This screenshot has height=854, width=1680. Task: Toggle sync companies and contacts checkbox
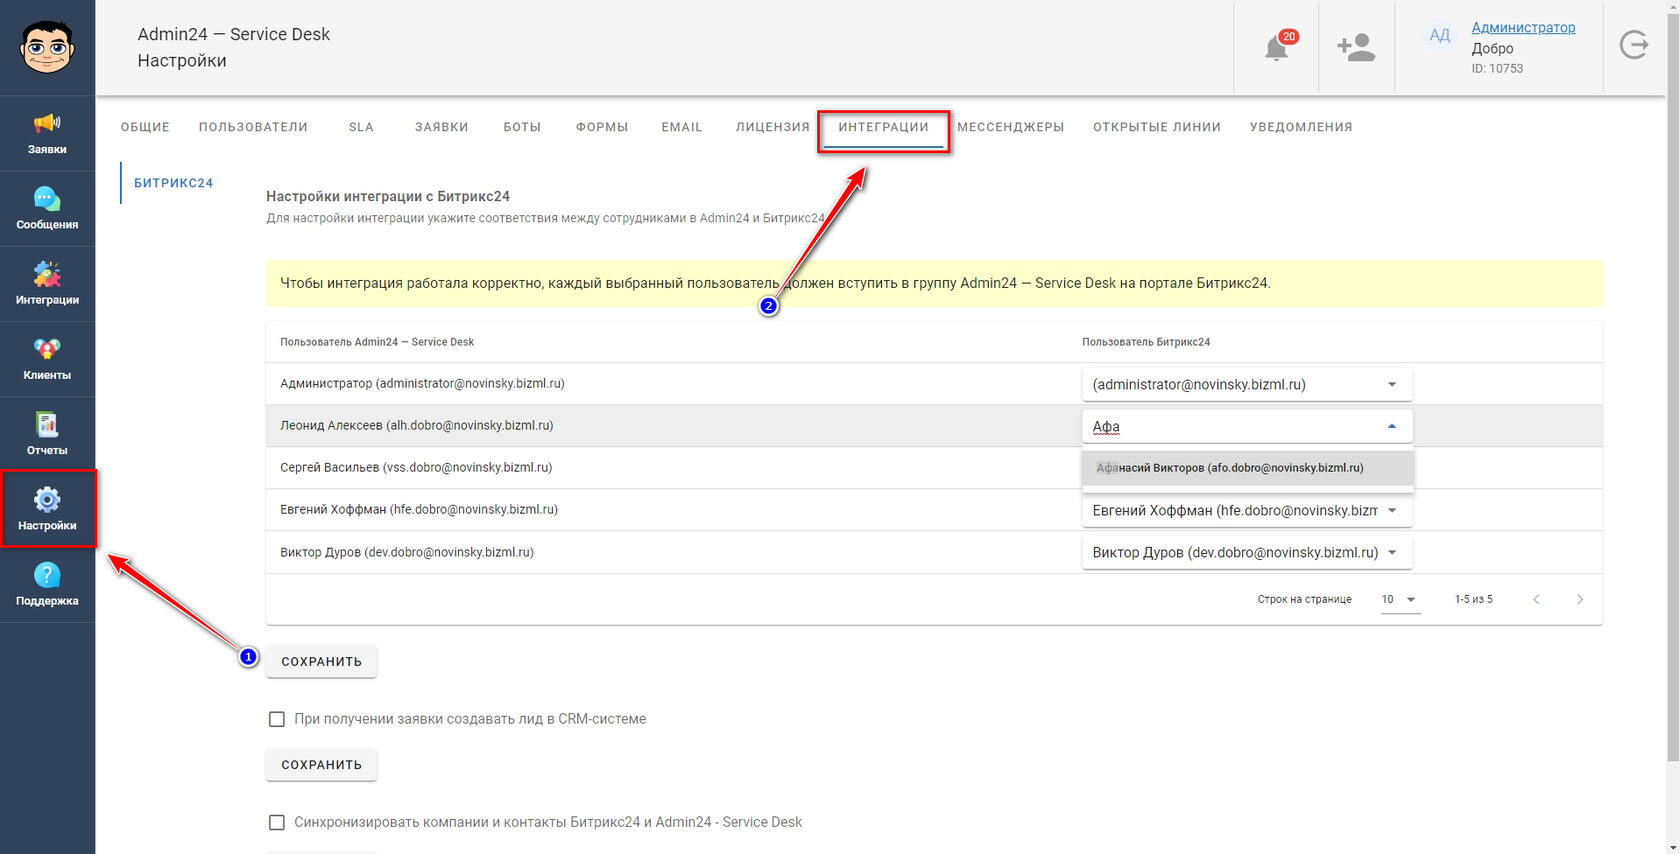tap(277, 822)
